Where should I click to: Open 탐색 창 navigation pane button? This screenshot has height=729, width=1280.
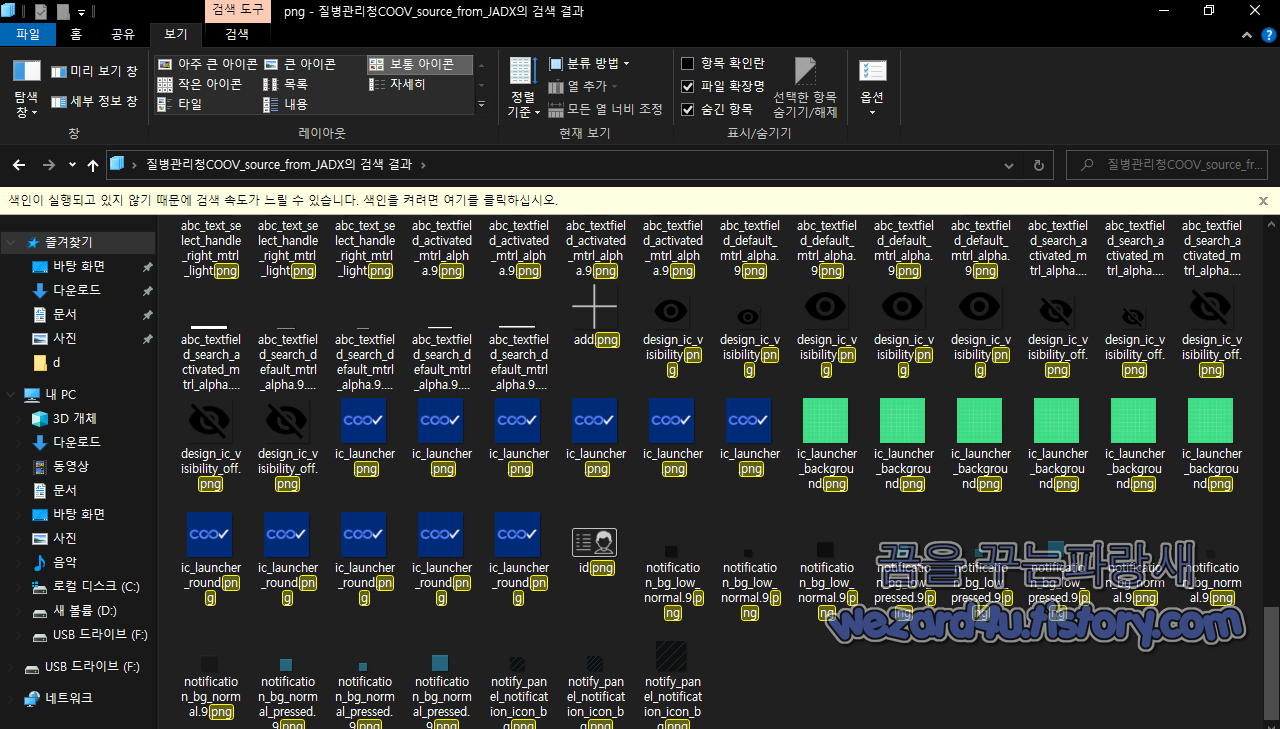26,89
